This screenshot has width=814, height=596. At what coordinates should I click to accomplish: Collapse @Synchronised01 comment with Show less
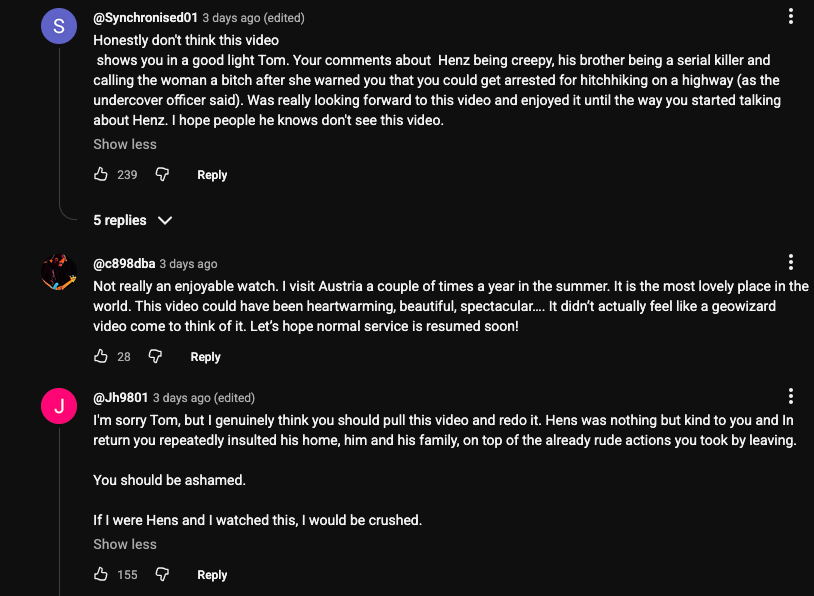(125, 144)
